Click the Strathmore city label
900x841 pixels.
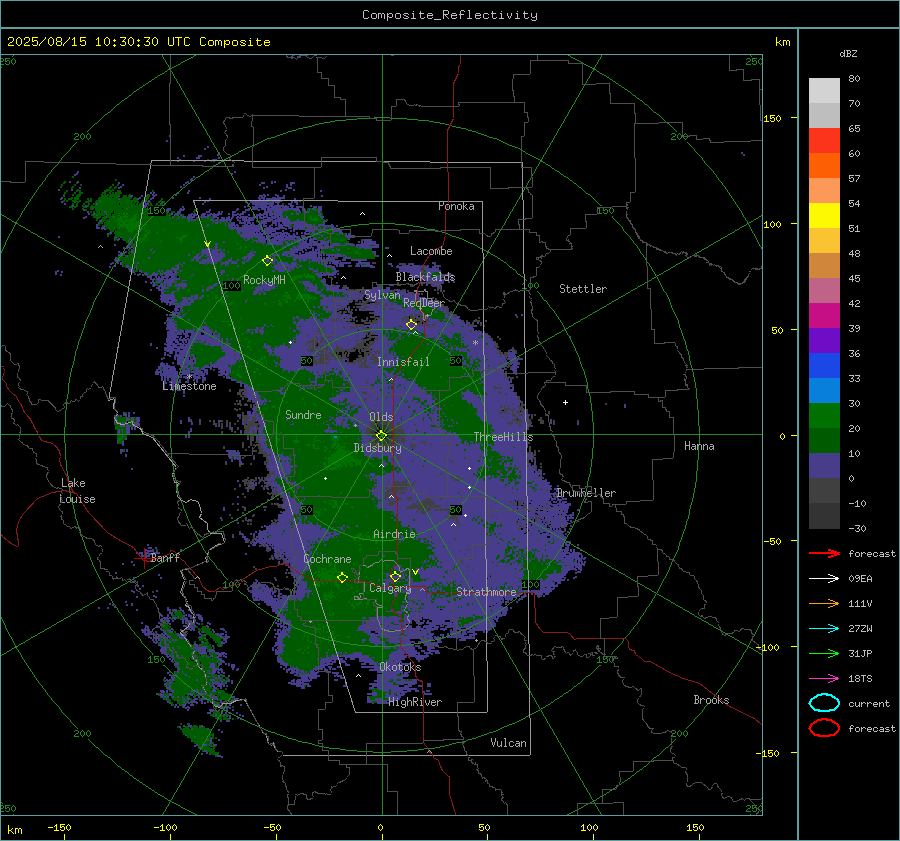pyautogui.click(x=486, y=592)
